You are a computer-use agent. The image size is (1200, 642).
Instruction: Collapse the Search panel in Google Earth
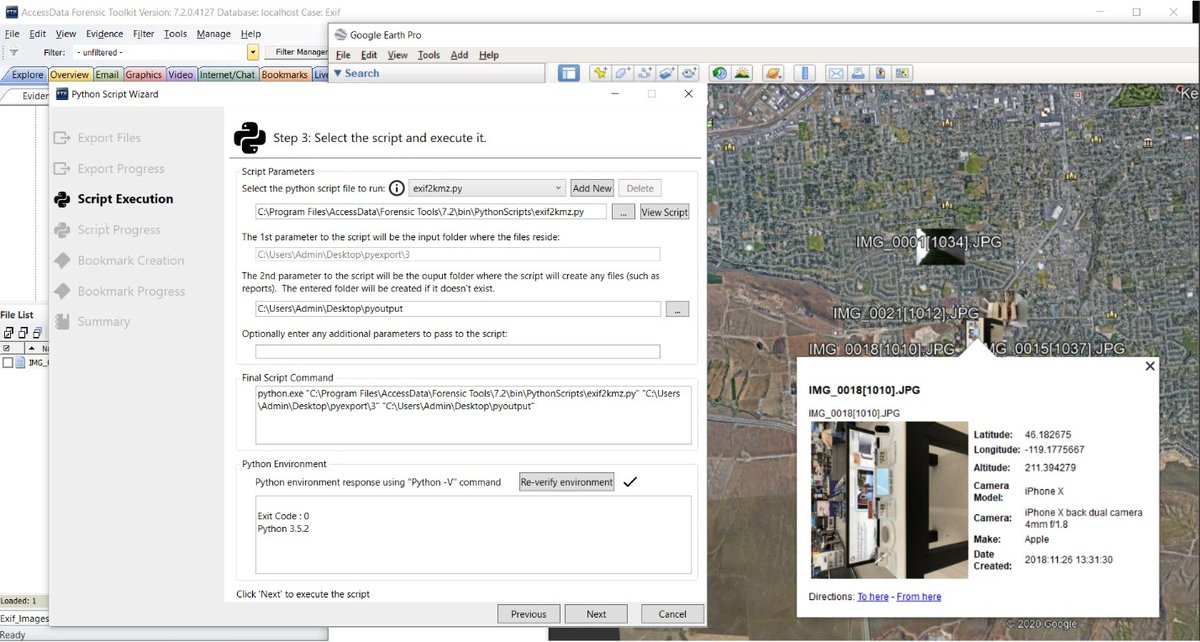pos(338,73)
